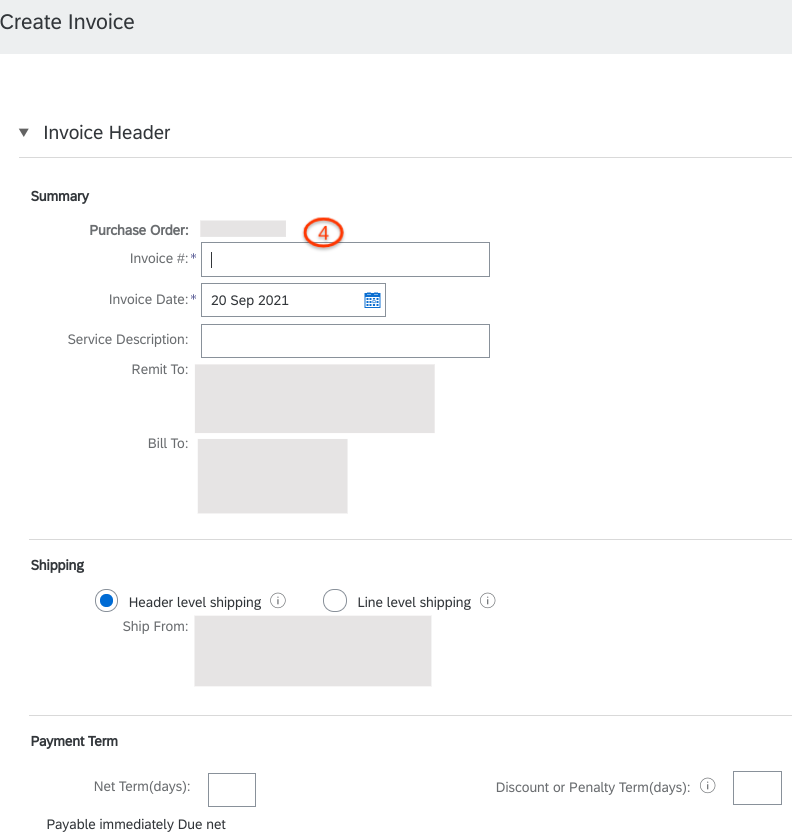Click the Bill To label
Screen dimensions: 792x834
click(x=168, y=443)
